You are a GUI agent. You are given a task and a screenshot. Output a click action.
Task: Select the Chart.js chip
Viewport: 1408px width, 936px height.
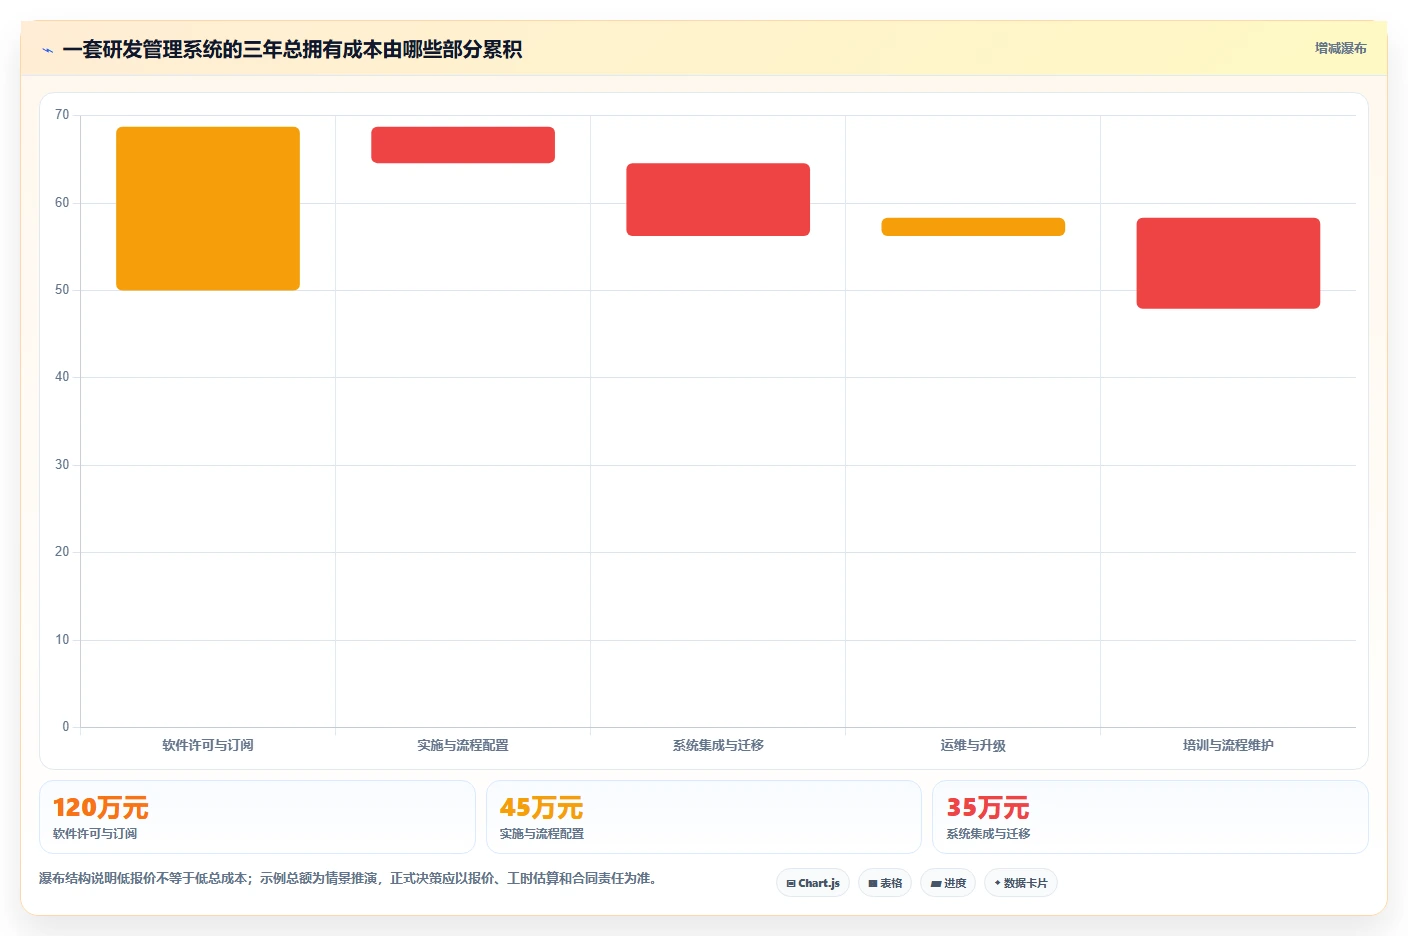click(x=813, y=883)
